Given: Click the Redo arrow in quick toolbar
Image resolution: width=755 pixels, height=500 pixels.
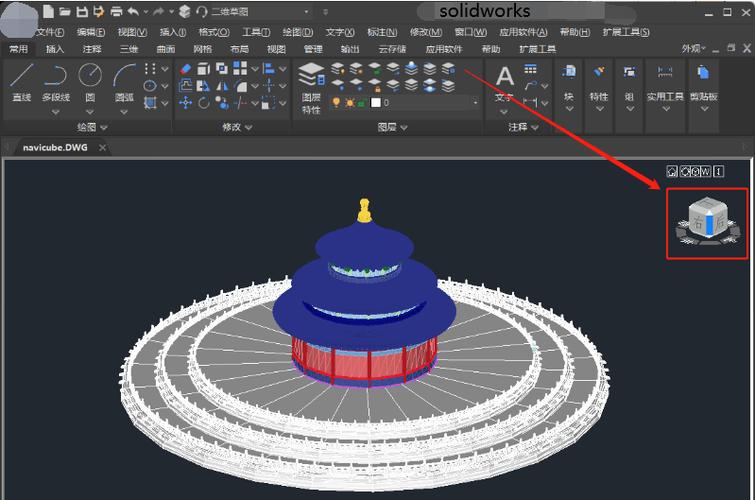Looking at the screenshot, I should 158,12.
